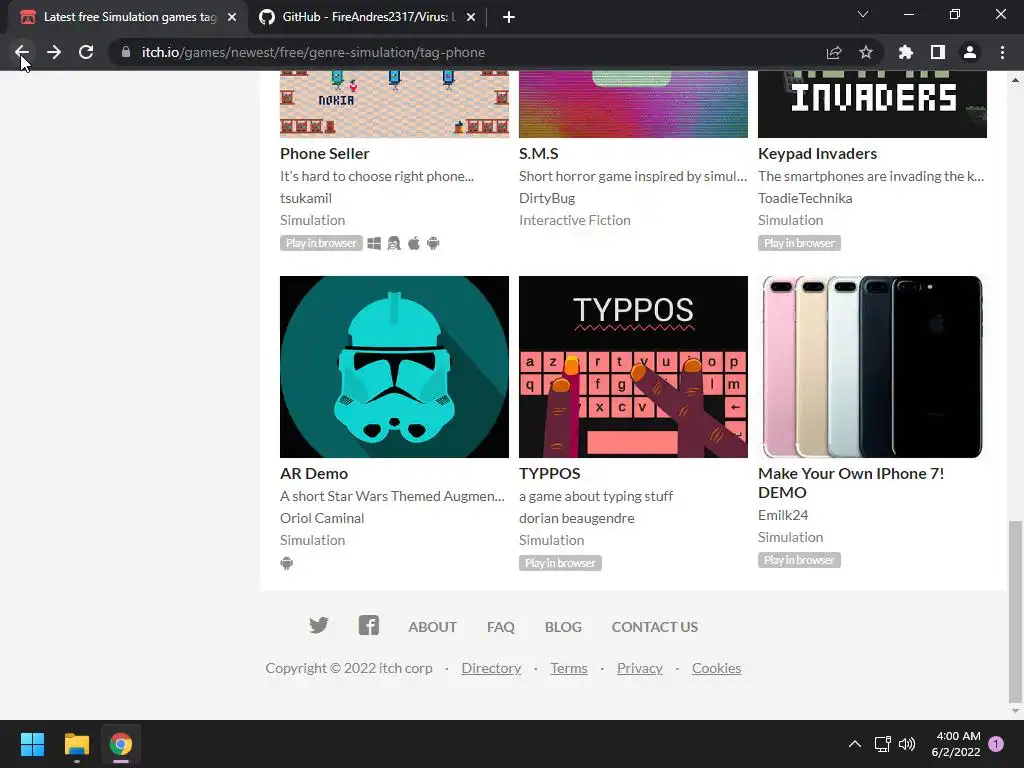Go back with the browser back arrow
Viewport: 1024px width, 768px height.
click(22, 52)
